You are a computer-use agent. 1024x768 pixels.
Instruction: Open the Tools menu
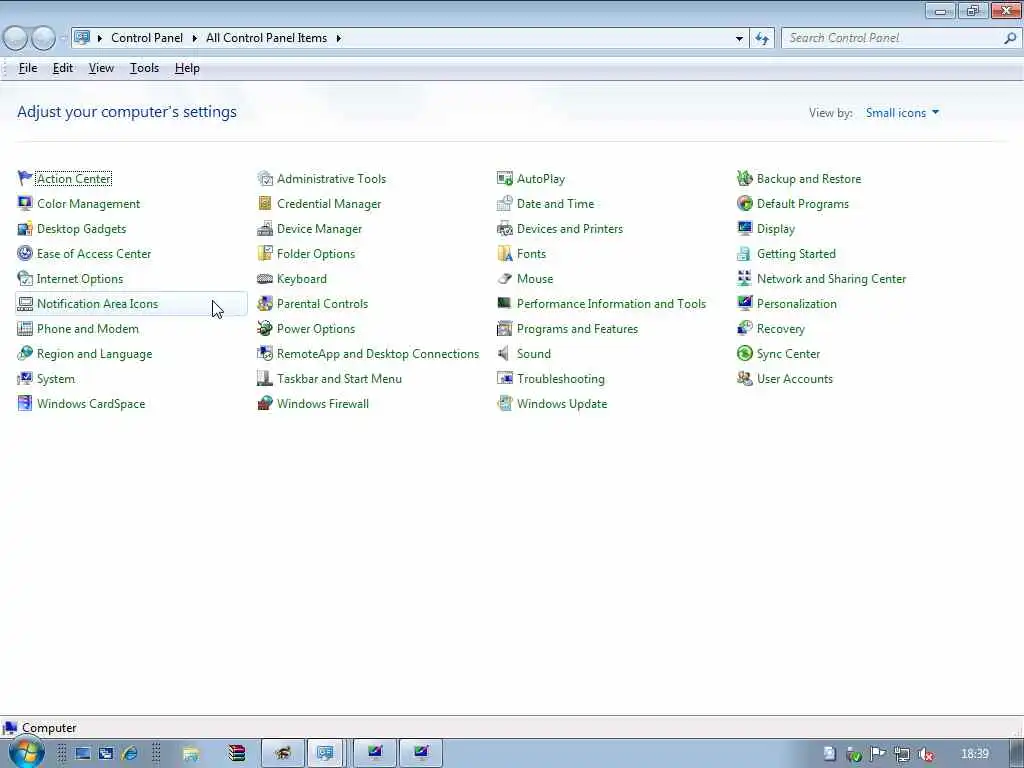coord(144,68)
